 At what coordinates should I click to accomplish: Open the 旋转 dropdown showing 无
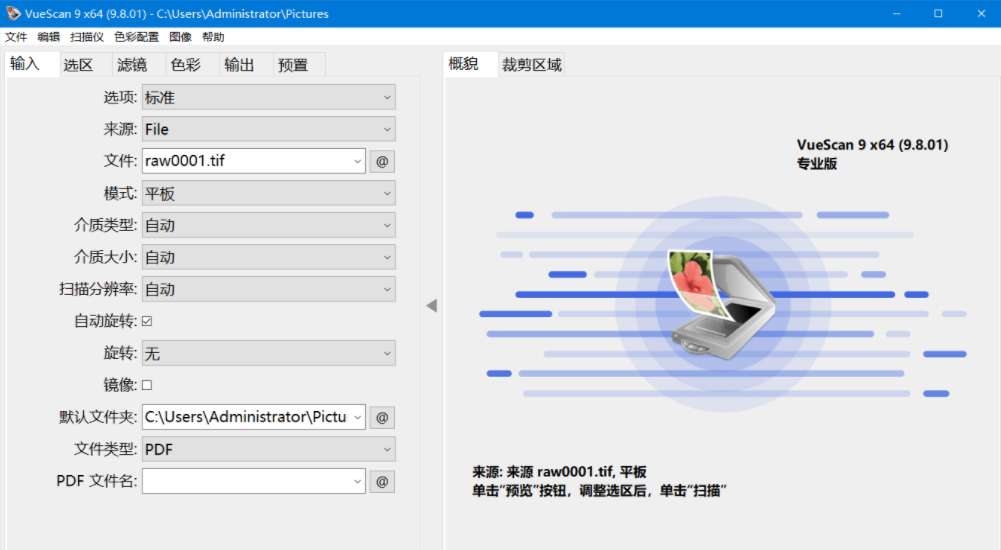coord(268,353)
